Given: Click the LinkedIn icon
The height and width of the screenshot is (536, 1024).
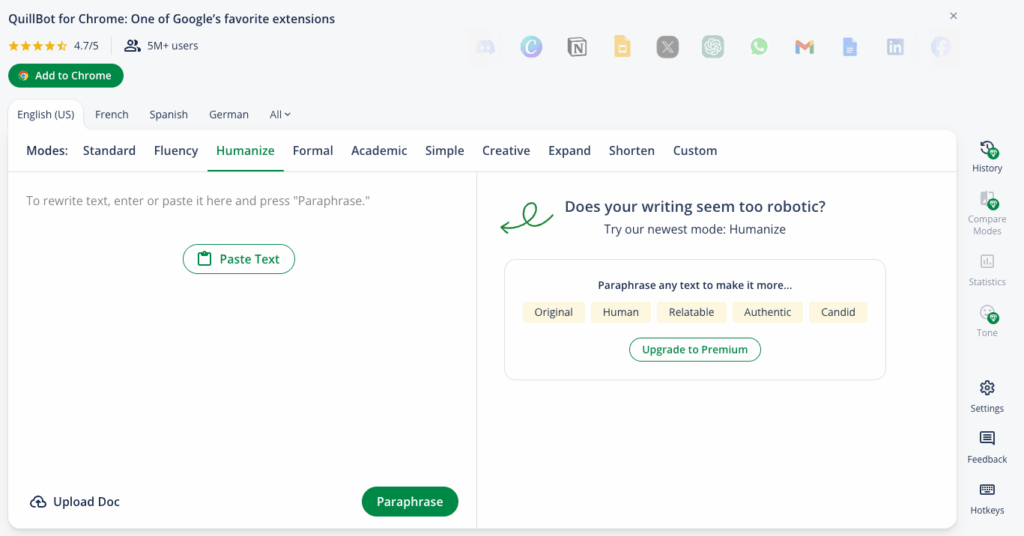Looking at the screenshot, I should point(895,47).
